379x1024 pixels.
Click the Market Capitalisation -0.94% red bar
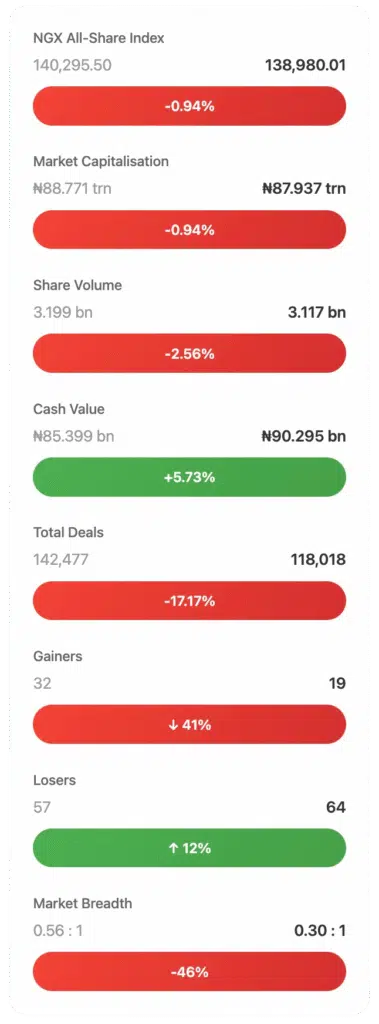tap(190, 230)
